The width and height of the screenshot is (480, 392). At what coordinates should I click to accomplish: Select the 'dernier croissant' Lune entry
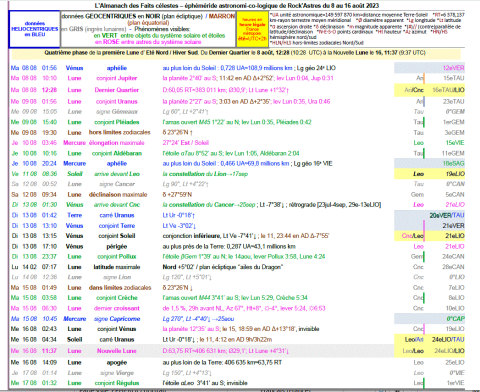(x=117, y=308)
